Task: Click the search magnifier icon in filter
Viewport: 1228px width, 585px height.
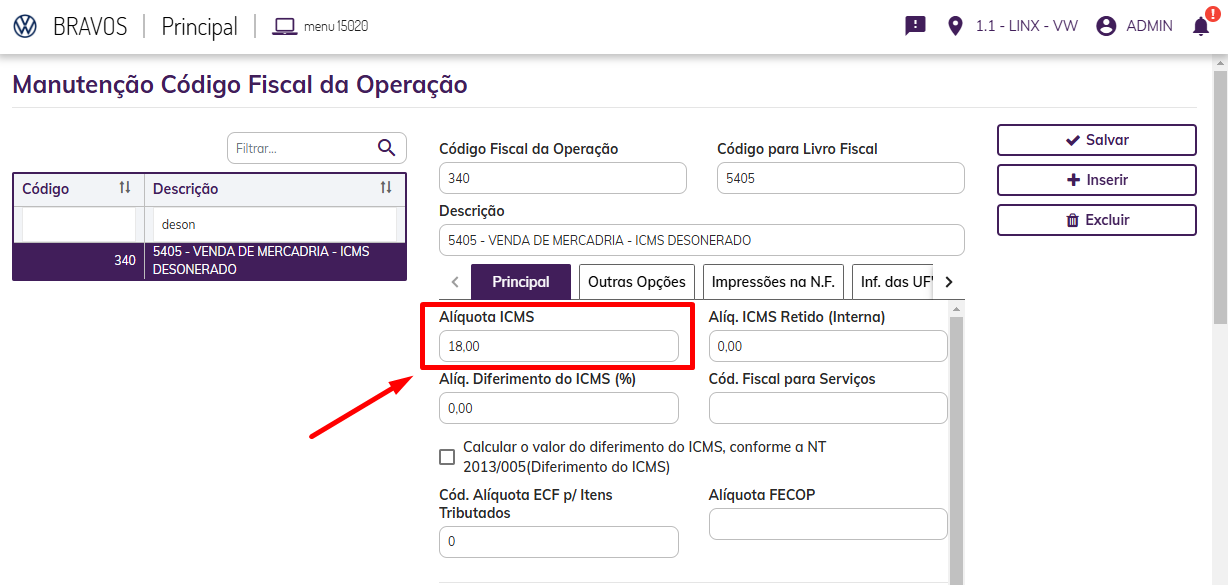Action: point(387,148)
